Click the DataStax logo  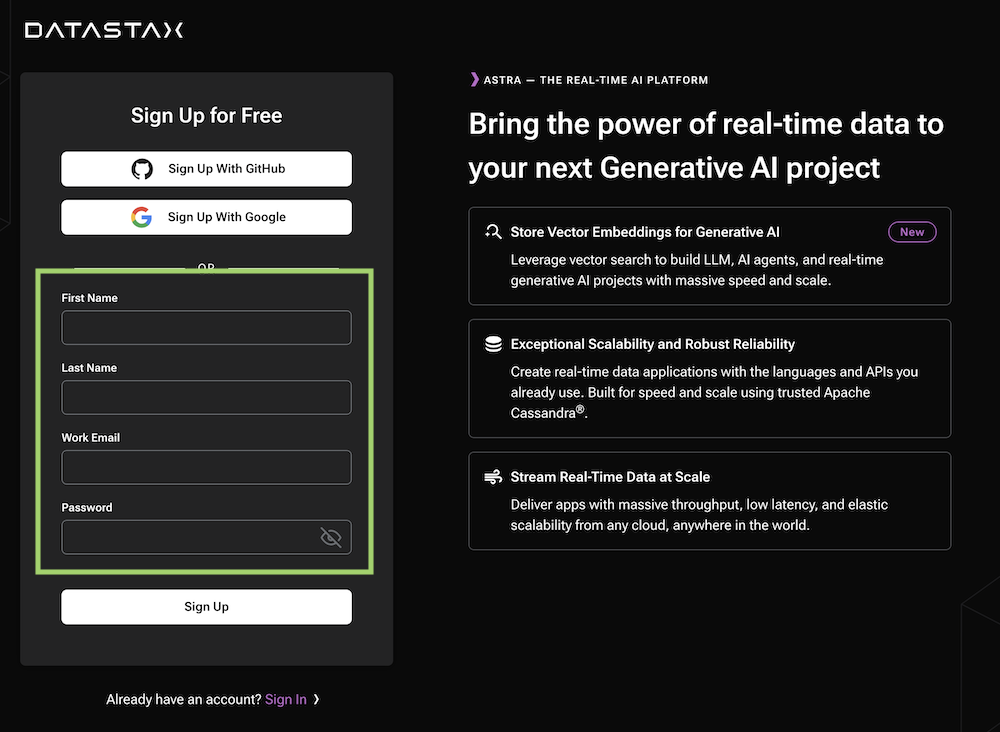(104, 30)
